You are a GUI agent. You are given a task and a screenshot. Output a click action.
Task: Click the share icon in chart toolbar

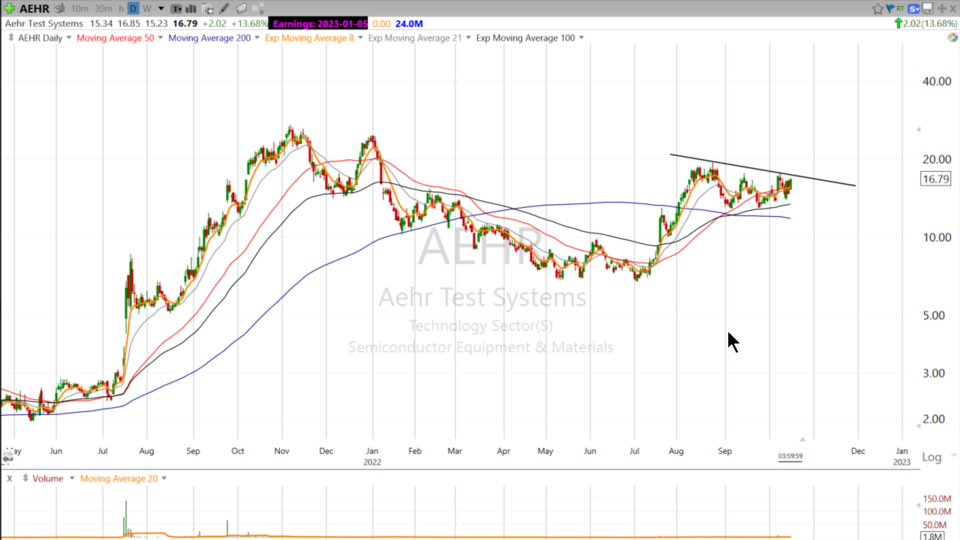(x=258, y=9)
